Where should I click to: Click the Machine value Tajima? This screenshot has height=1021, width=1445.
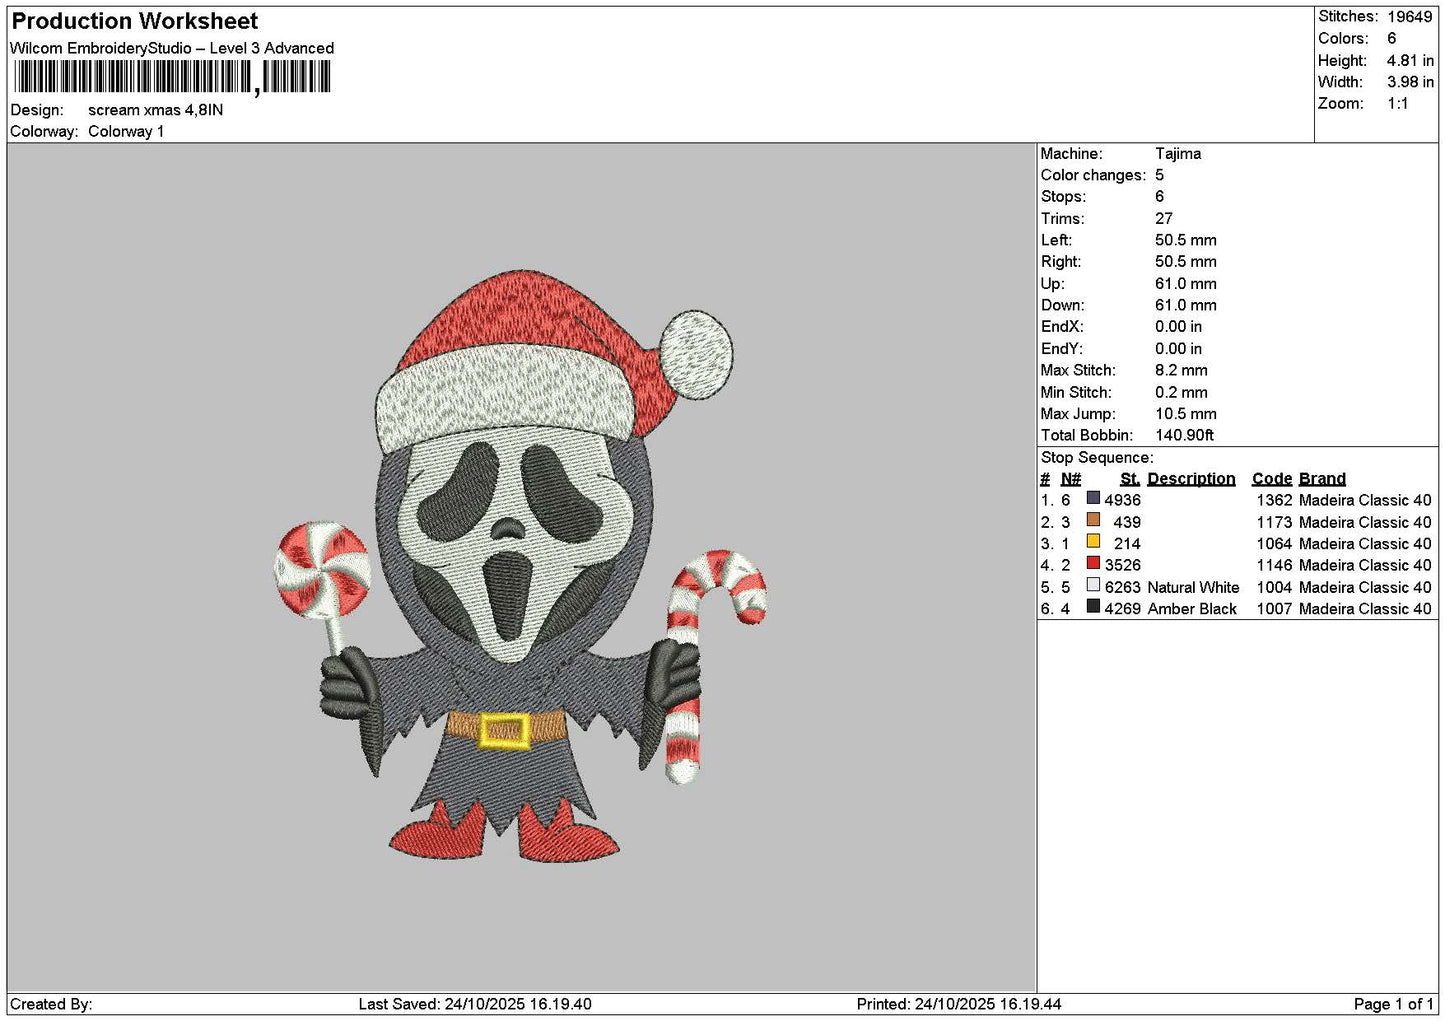1178,154
